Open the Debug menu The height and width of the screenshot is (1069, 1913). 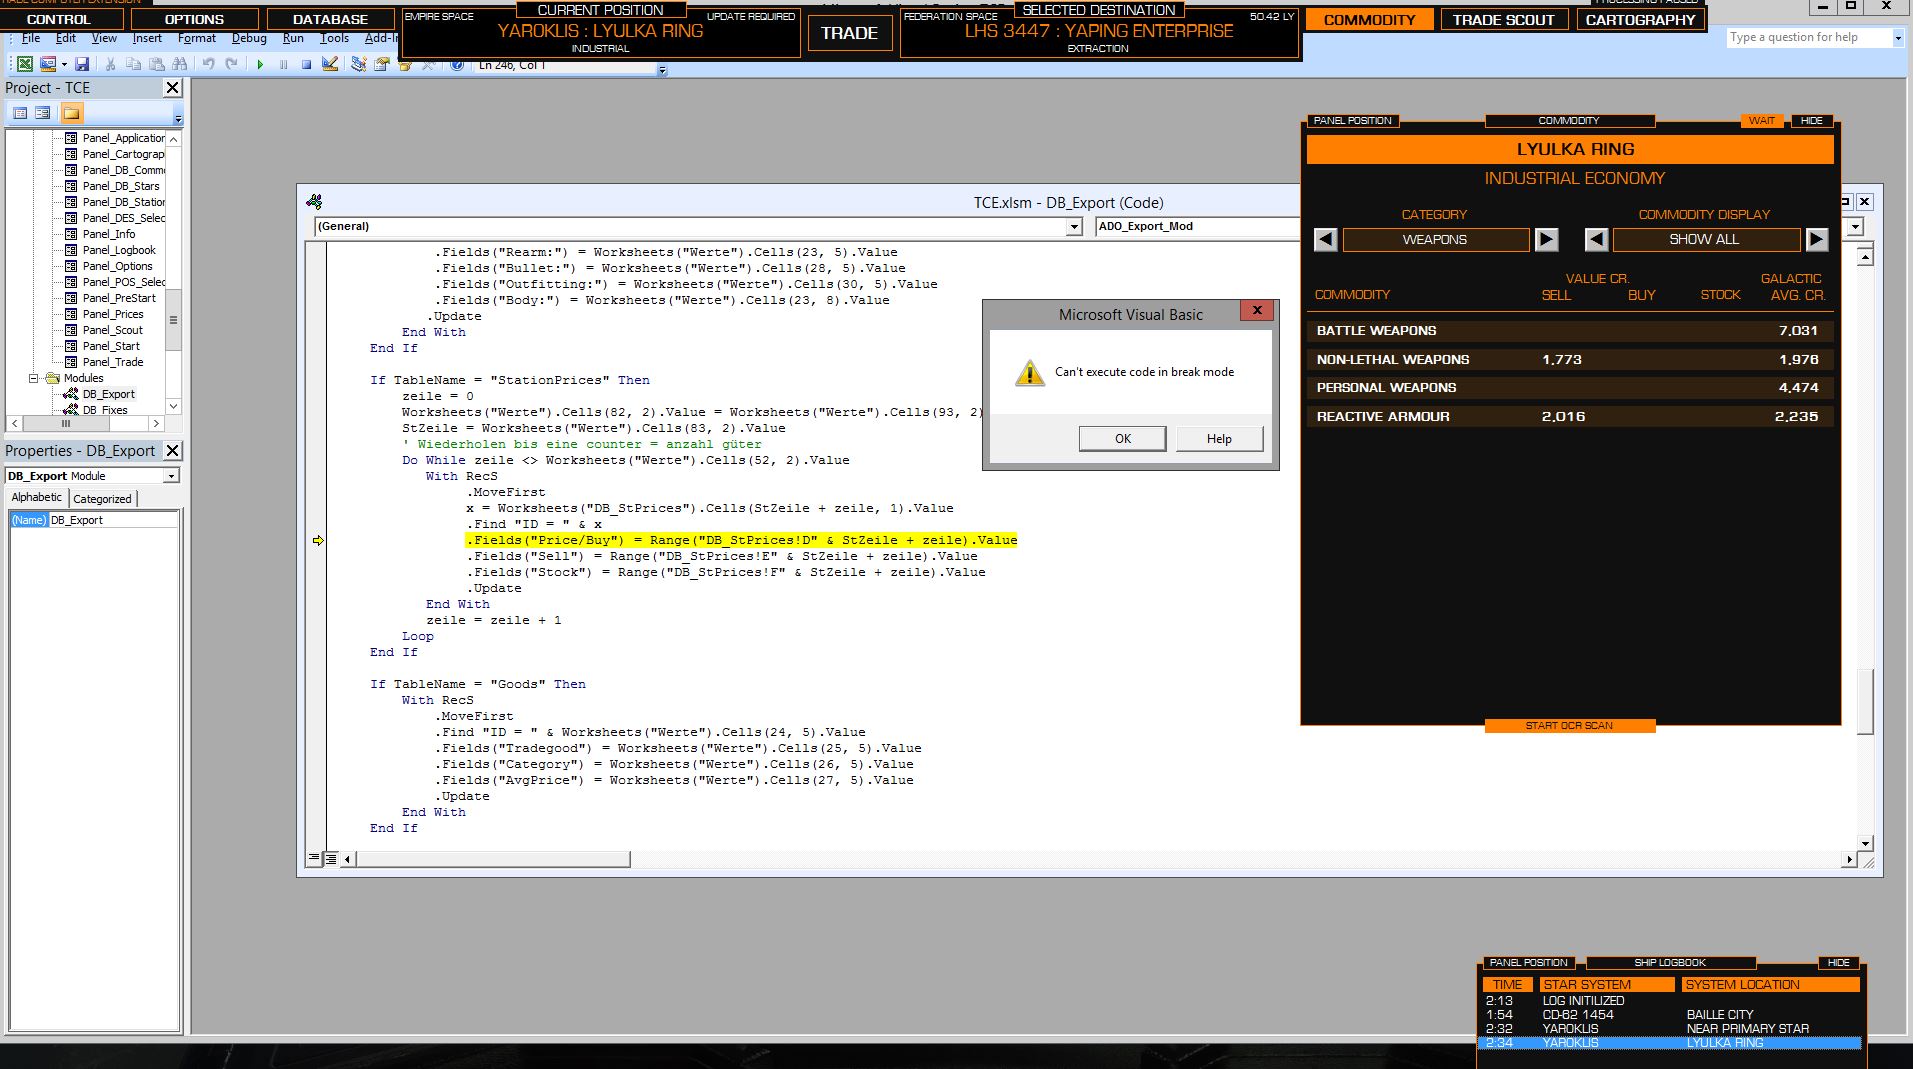tap(249, 38)
